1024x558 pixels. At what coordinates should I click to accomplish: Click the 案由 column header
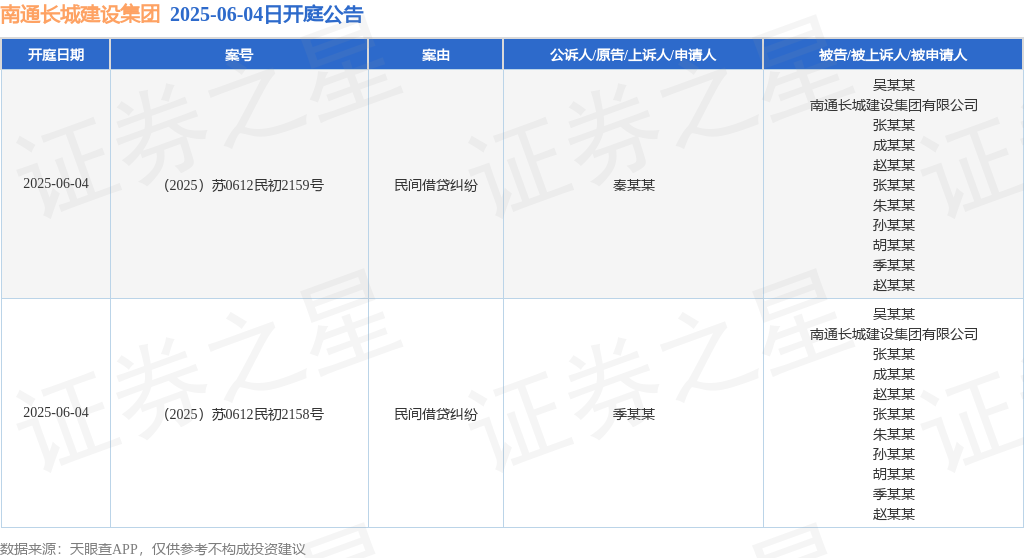tap(436, 55)
